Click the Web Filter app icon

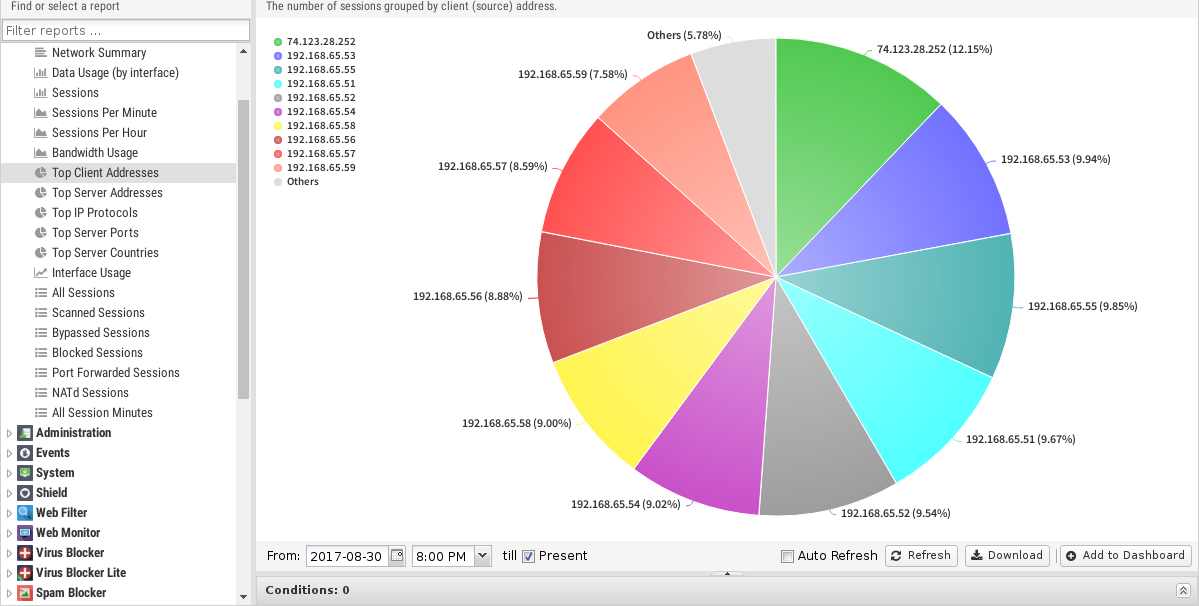25,513
